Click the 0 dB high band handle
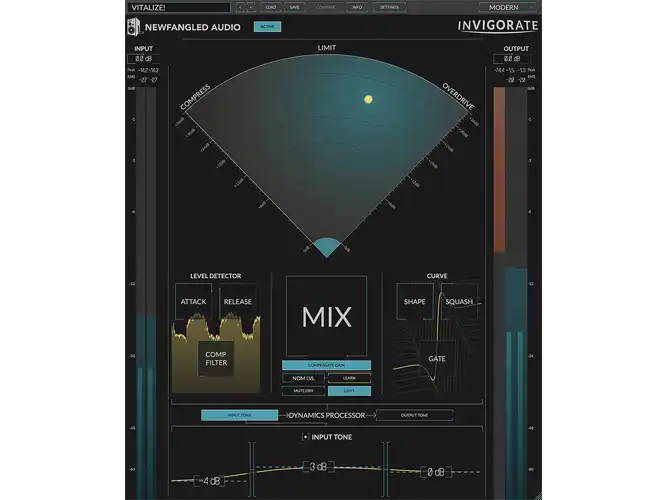 click(436, 472)
